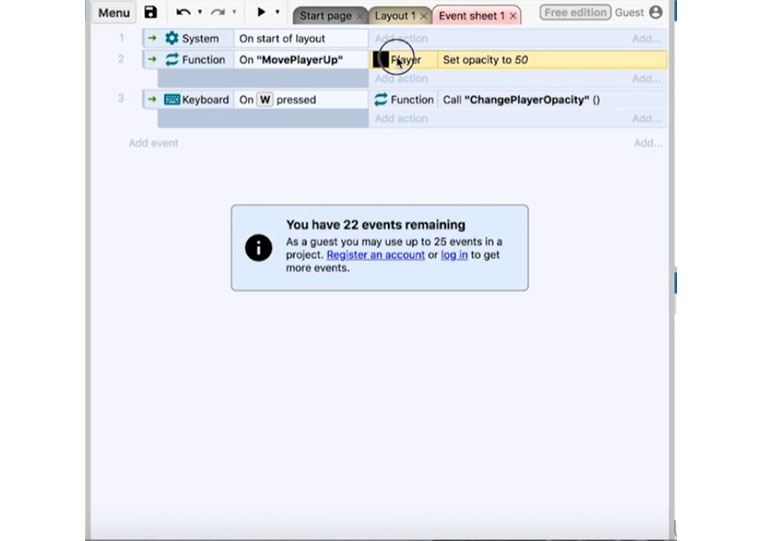763x541 pixels.
Task: Select On "MovePlayerUp" condition
Action: tap(301, 60)
